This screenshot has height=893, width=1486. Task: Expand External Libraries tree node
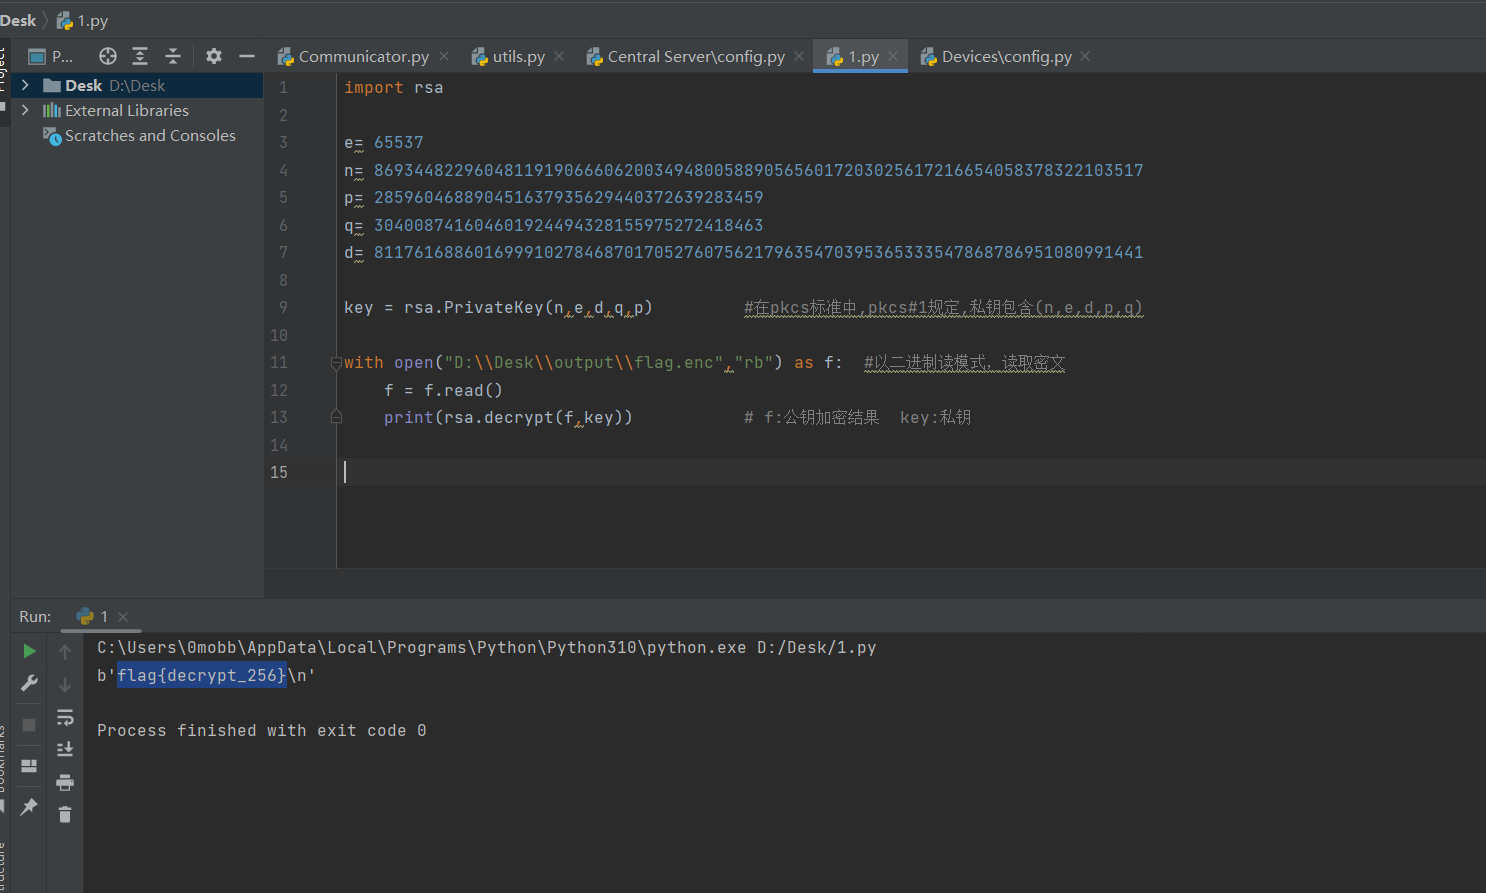25,110
